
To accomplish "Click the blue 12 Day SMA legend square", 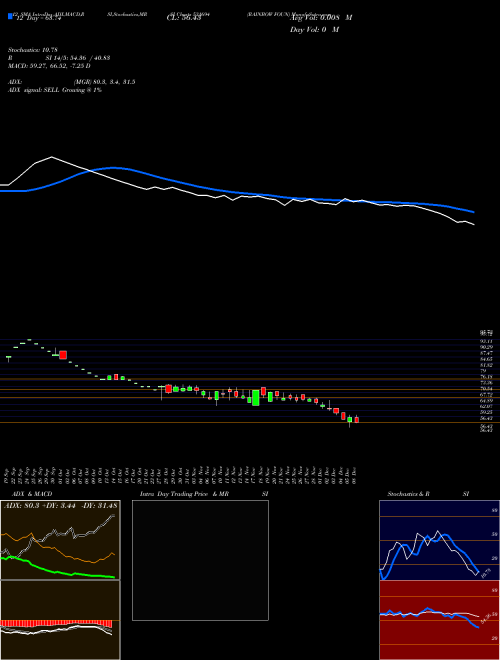I will coord(10,16).
